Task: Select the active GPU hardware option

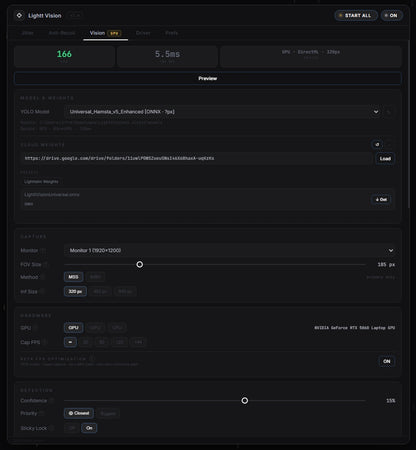Action: (x=73, y=327)
